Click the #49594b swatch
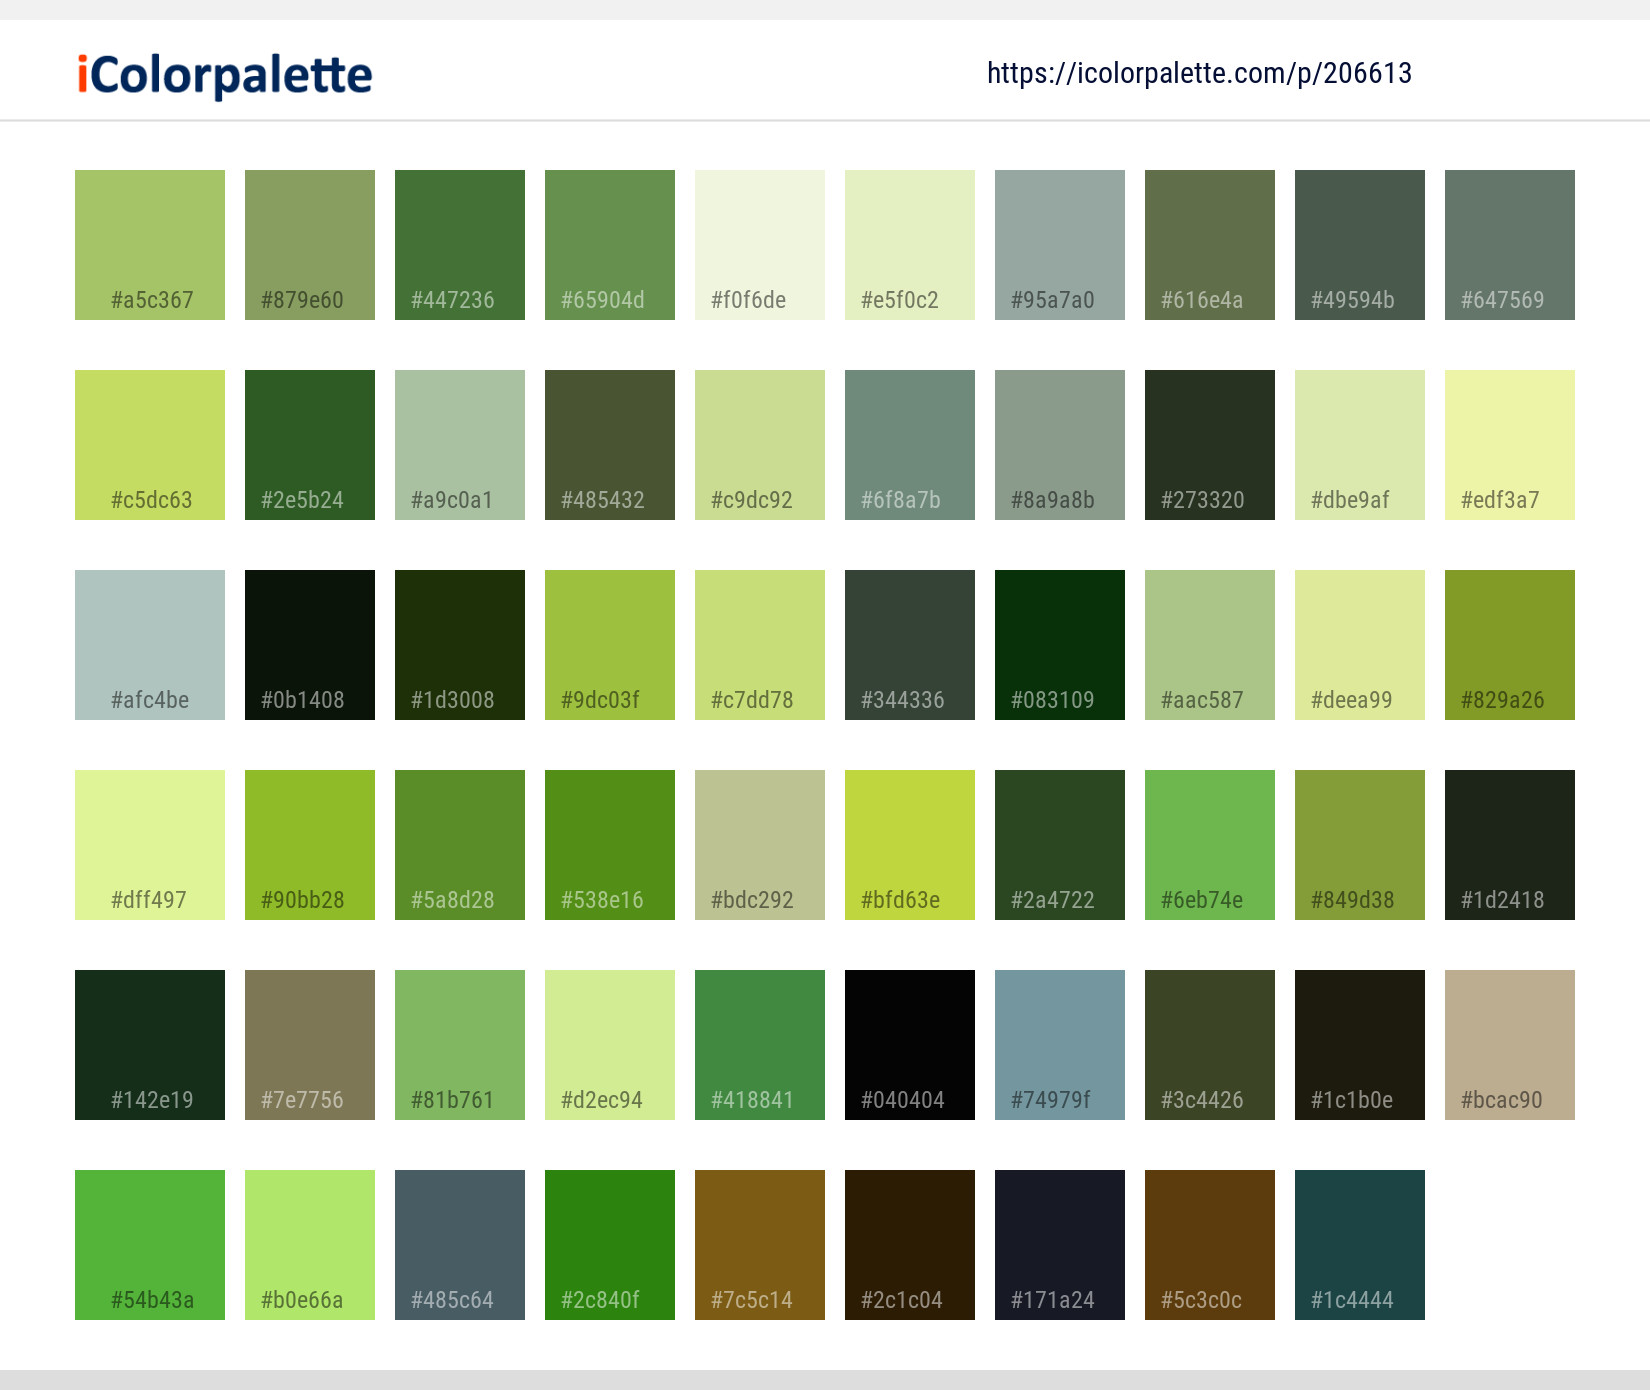The width and height of the screenshot is (1650, 1390). coord(1360,245)
